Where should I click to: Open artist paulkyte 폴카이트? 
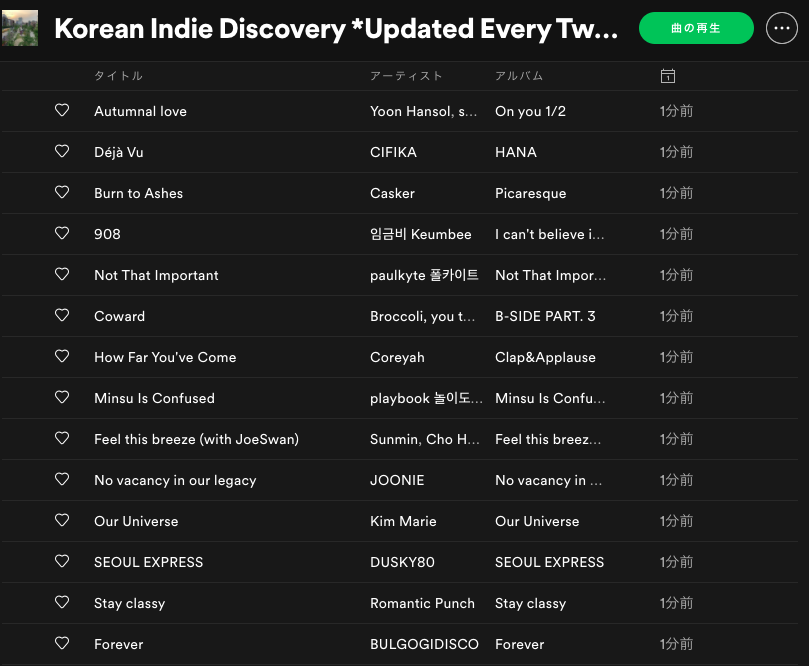(424, 275)
